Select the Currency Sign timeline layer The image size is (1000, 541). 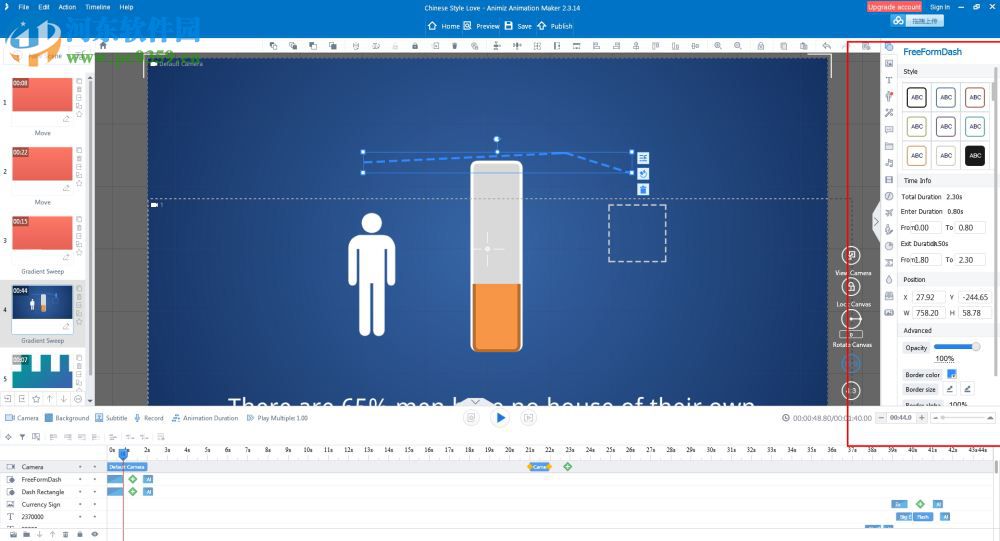click(x=41, y=504)
